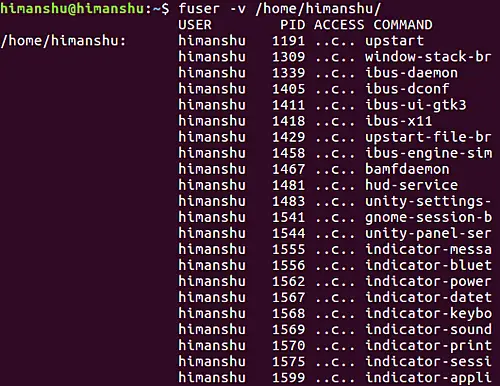500x386 pixels.
Task: Click the bamfdaemon process entry
Action: click(x=407, y=169)
